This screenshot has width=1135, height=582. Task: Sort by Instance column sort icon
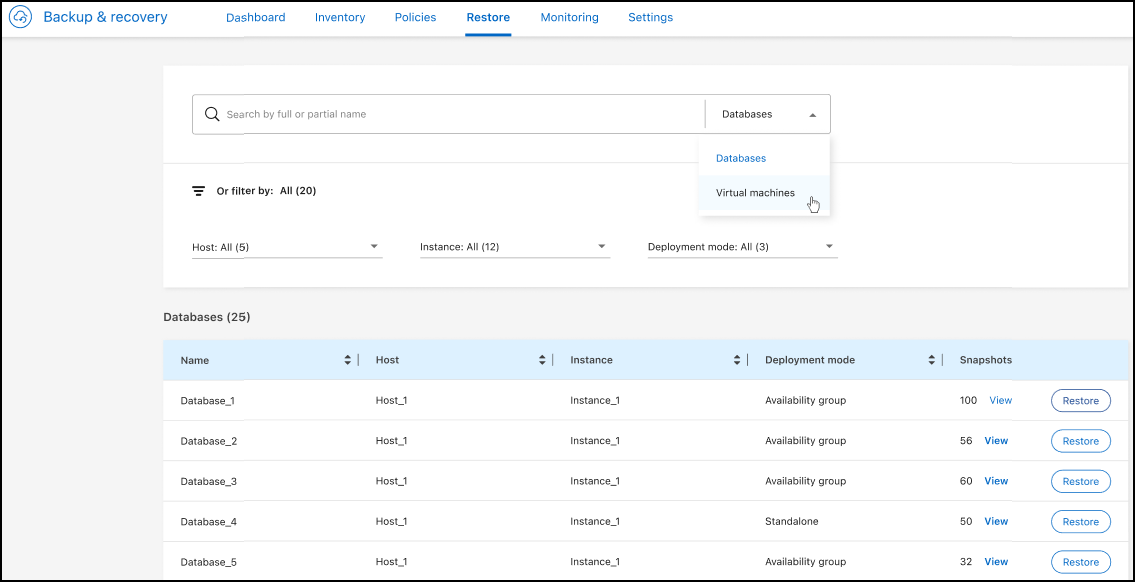coord(737,360)
